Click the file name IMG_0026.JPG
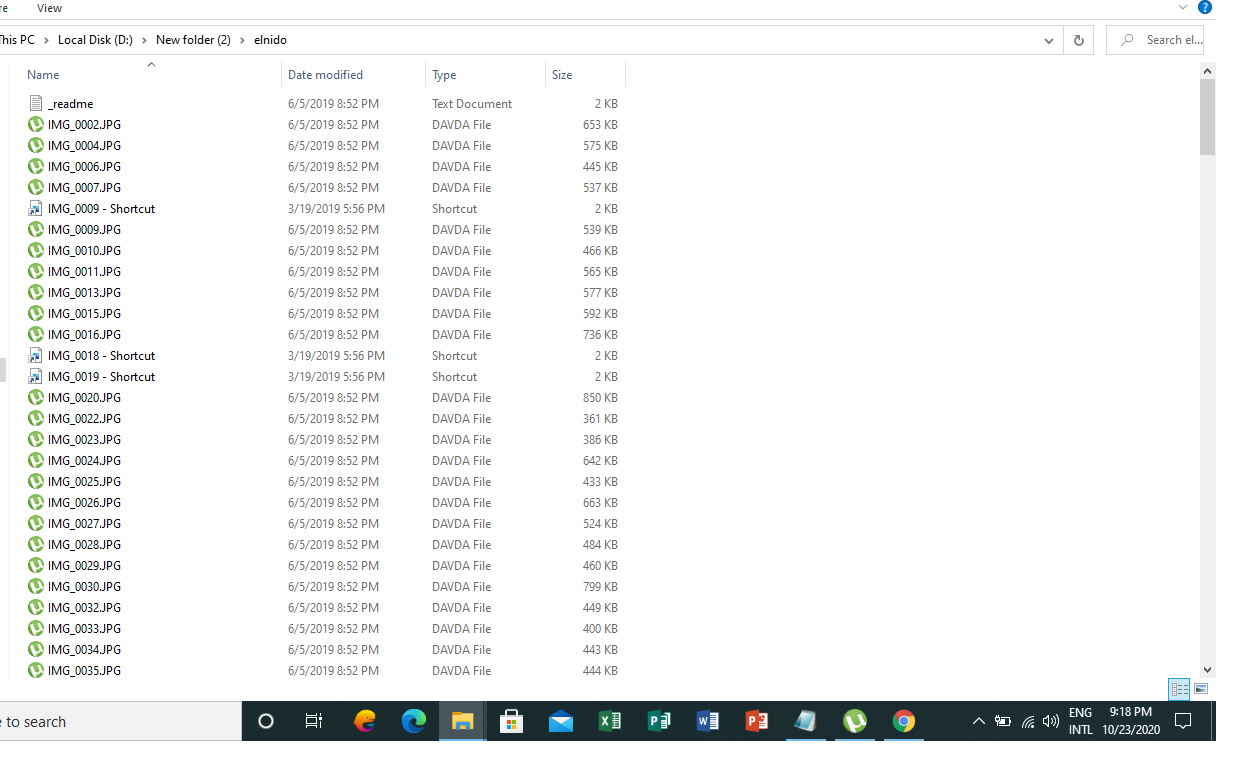Viewport: 1236px width, 776px height. click(84, 503)
